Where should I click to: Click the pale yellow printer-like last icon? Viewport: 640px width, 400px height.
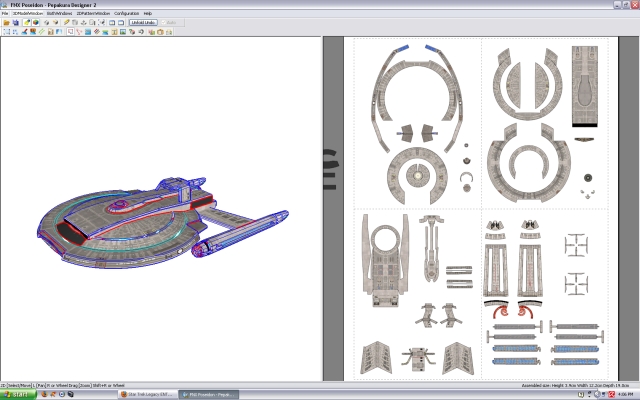click(x=169, y=31)
